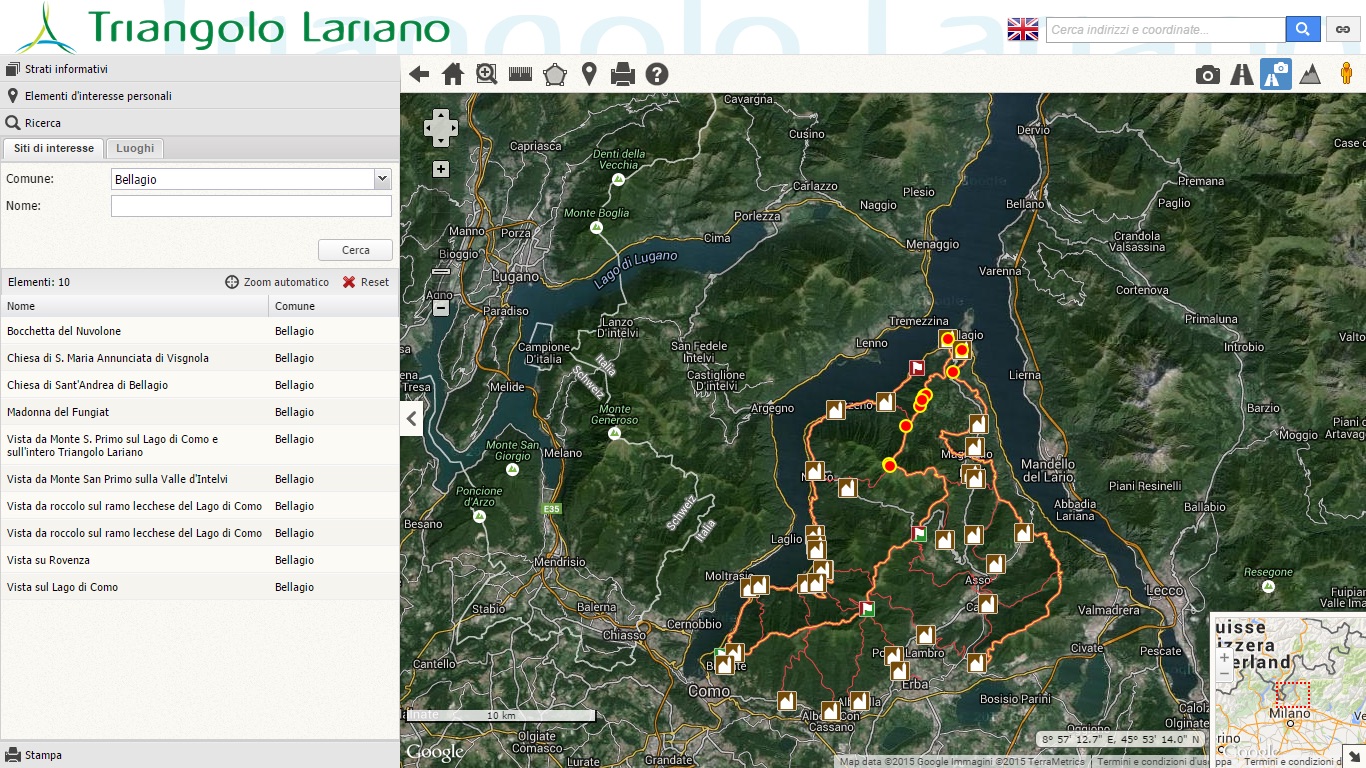
Task: Toggle the camera photo layer
Action: click(x=1208, y=74)
